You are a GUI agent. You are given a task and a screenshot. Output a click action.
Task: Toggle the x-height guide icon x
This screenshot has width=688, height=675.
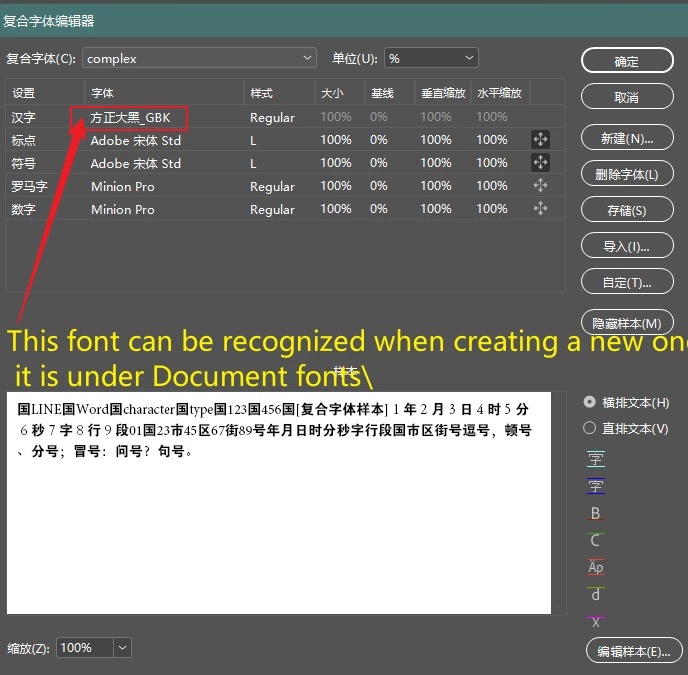tap(595, 621)
